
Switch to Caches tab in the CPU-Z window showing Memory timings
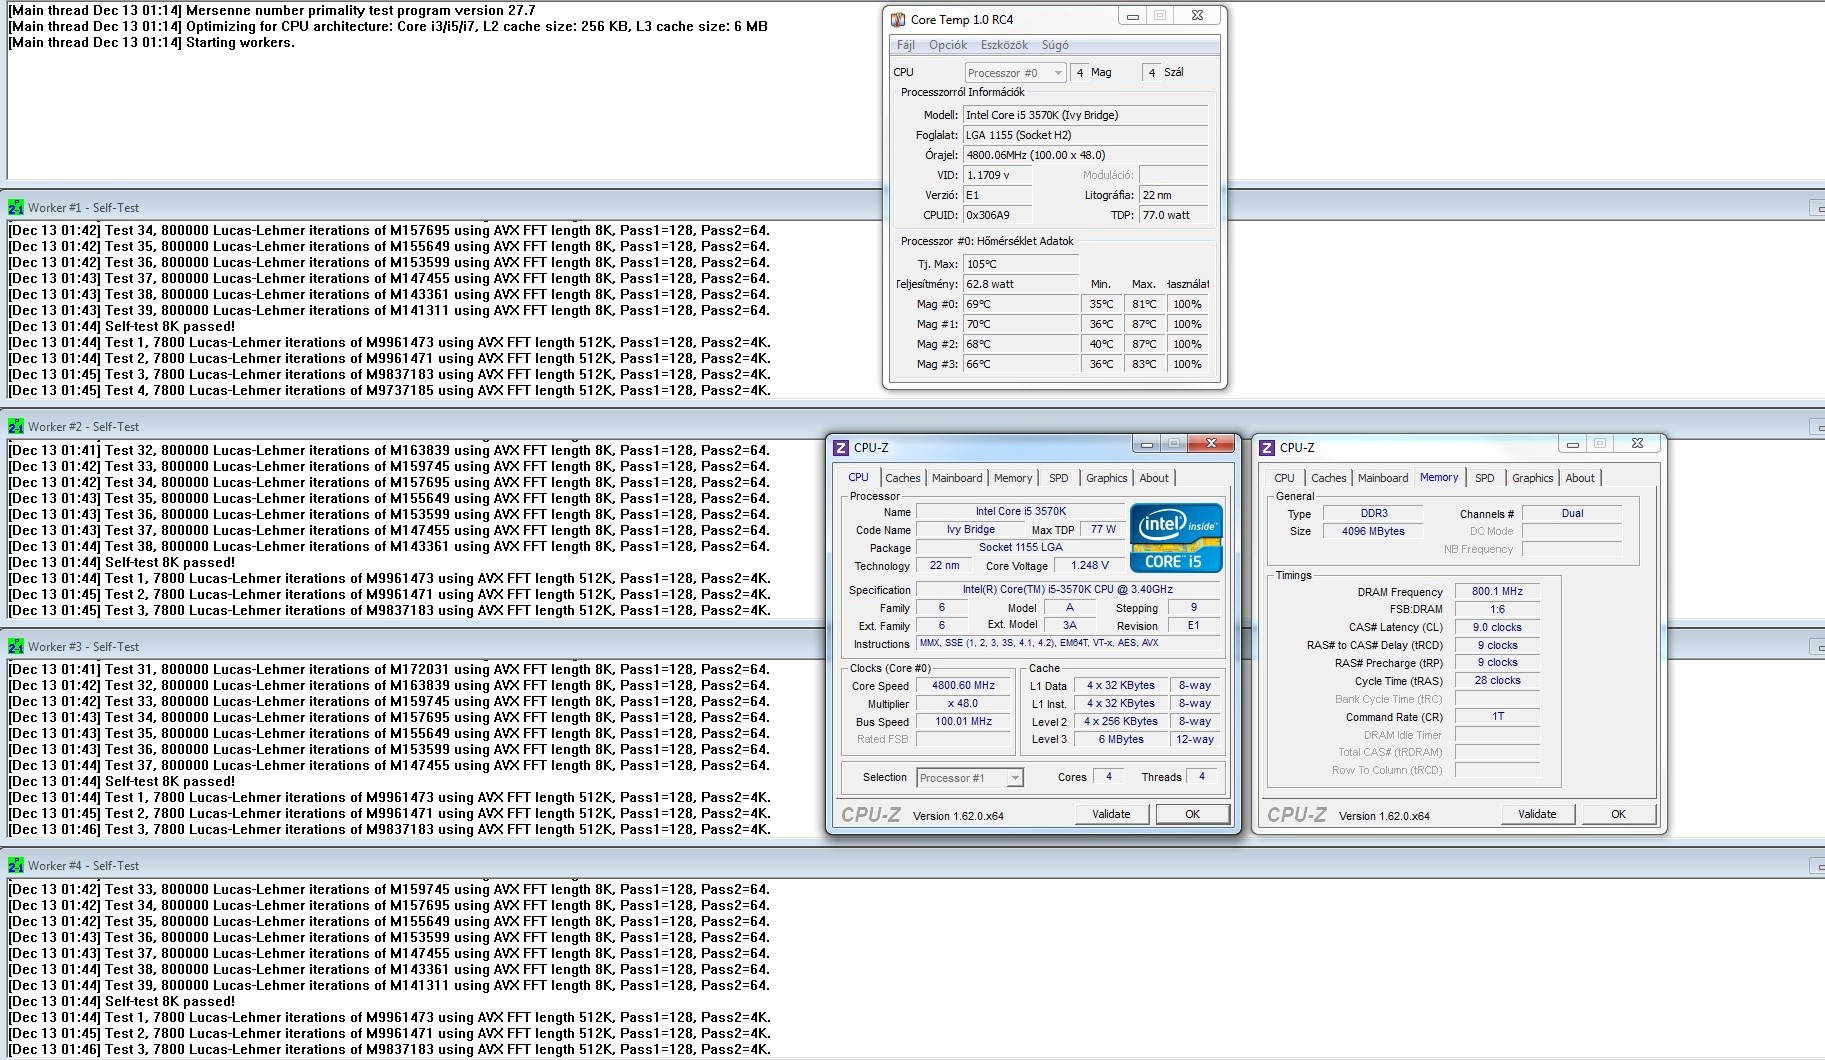1329,478
